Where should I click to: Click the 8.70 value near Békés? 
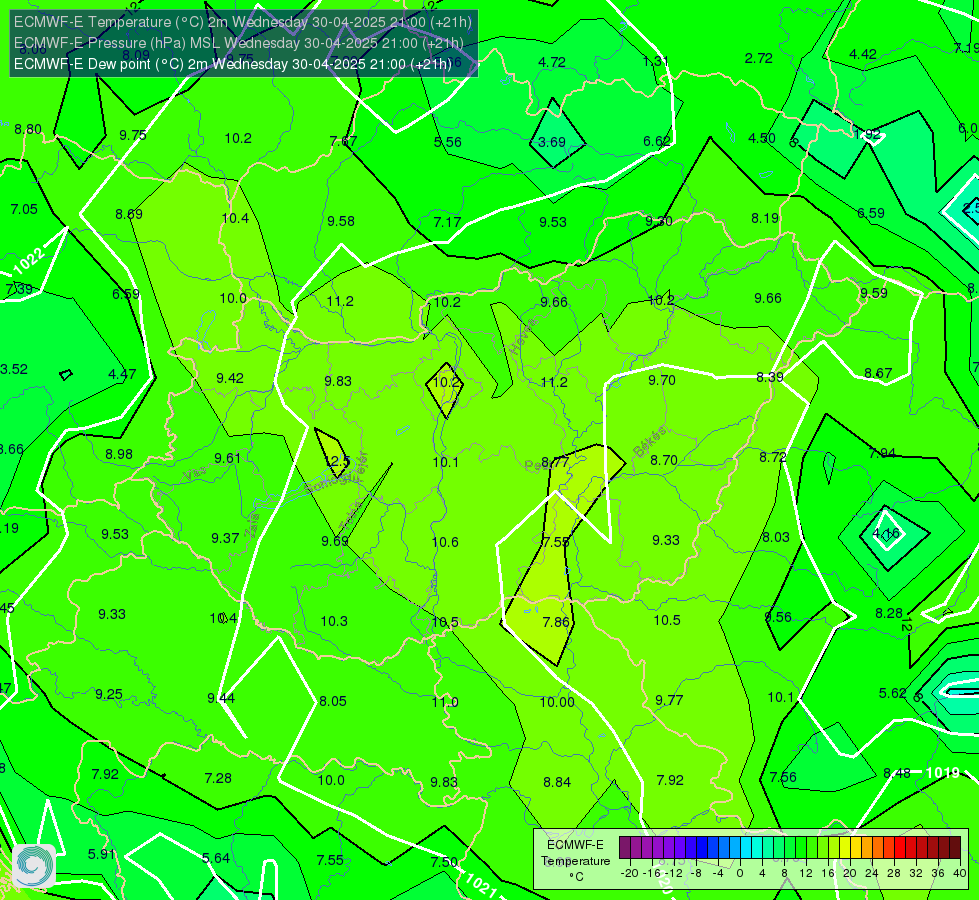pos(664,460)
